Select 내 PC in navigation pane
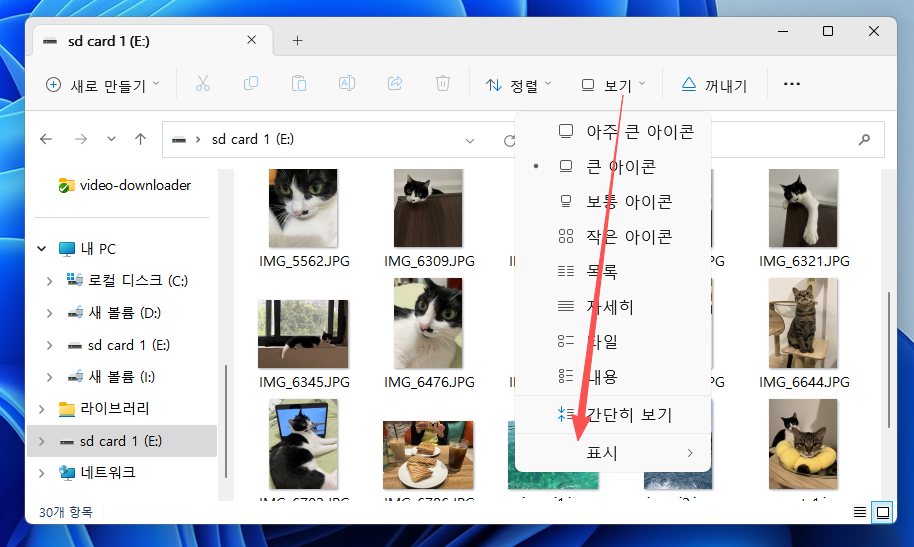Image resolution: width=914 pixels, height=547 pixels. pyautogui.click(x=87, y=249)
